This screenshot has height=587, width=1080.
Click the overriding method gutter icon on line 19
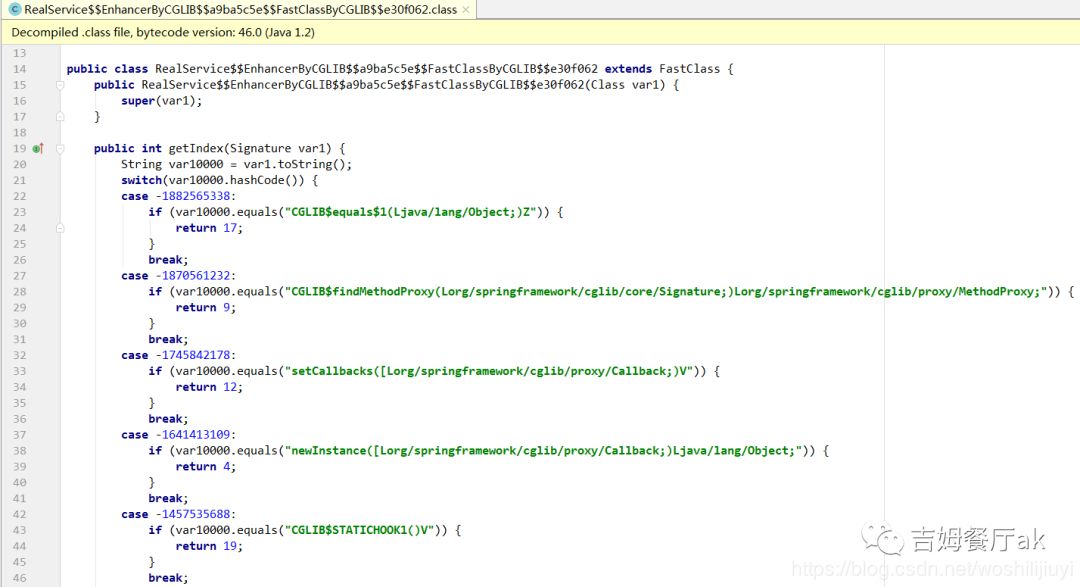pos(38,148)
